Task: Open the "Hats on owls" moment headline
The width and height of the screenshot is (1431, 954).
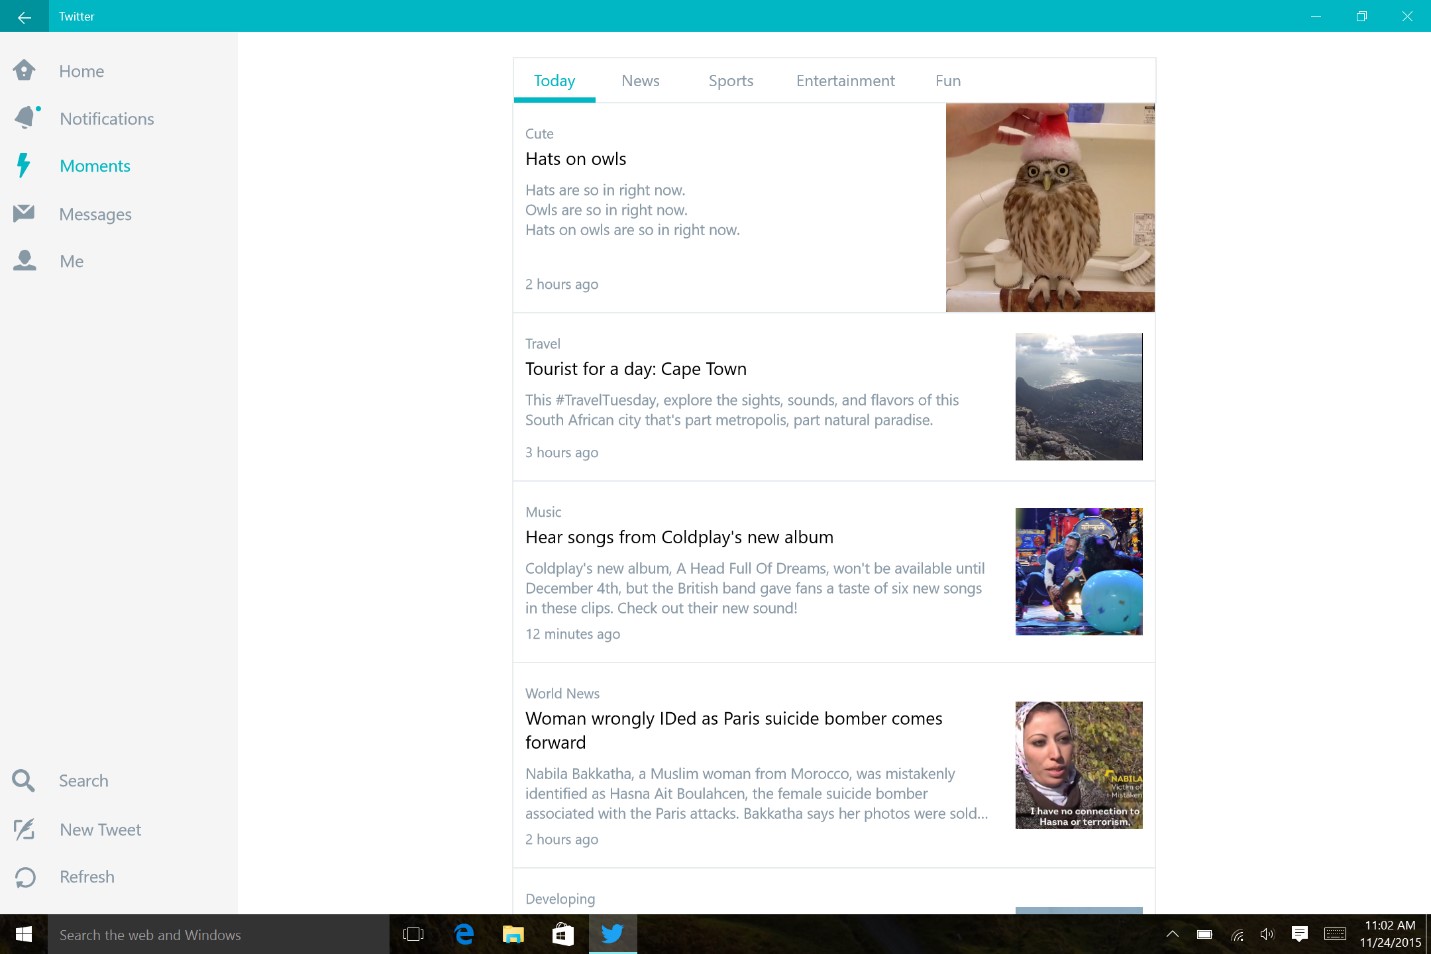Action: click(x=576, y=159)
